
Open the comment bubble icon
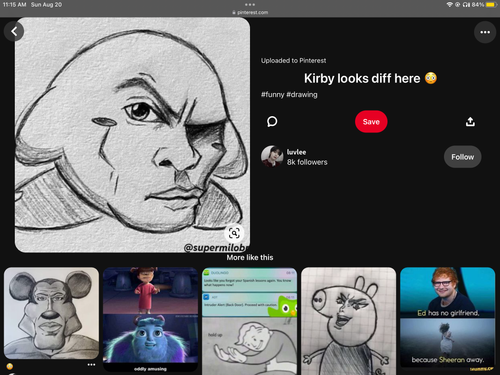[x=272, y=122]
